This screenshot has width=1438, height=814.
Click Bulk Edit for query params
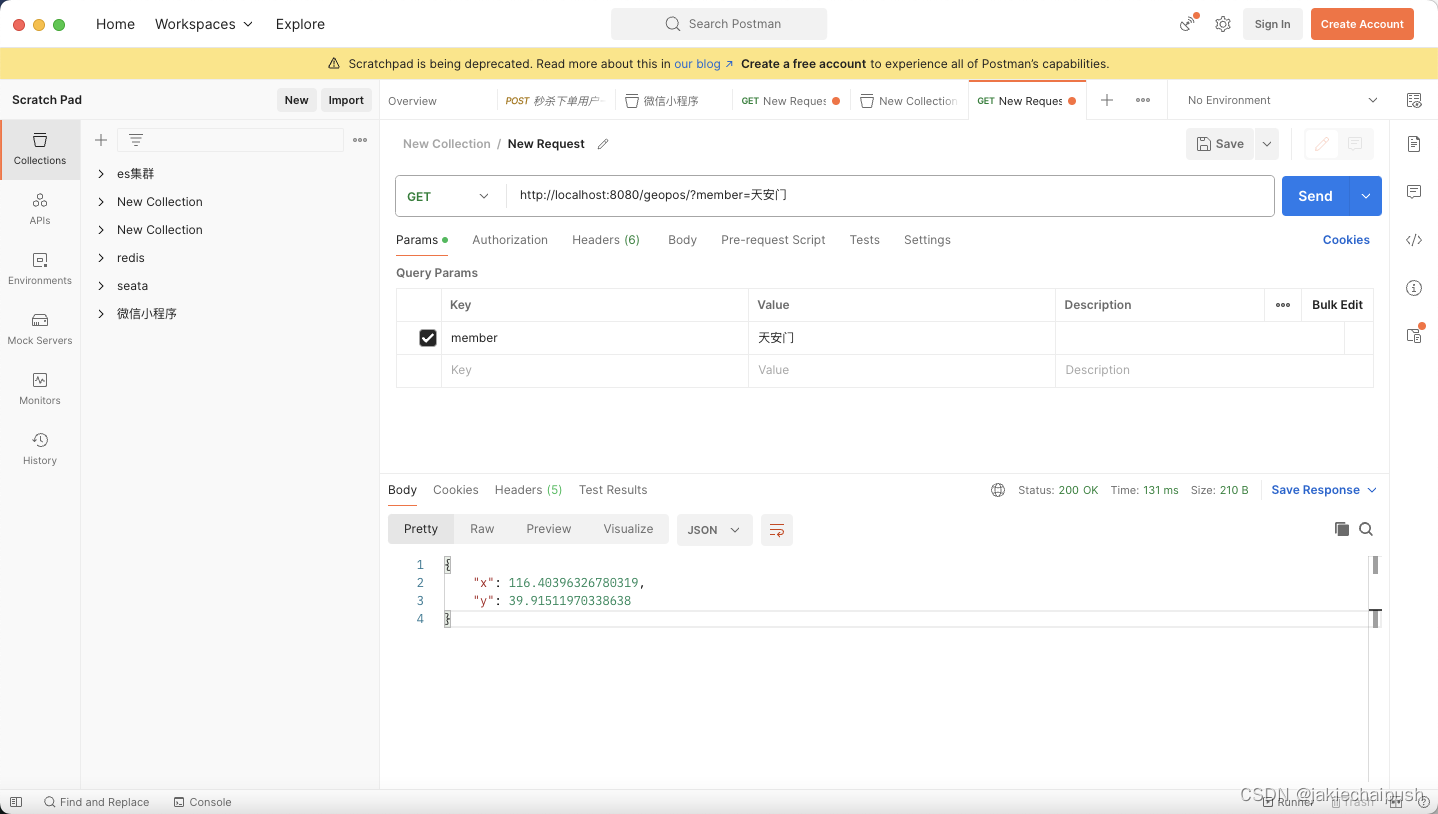pos(1337,305)
